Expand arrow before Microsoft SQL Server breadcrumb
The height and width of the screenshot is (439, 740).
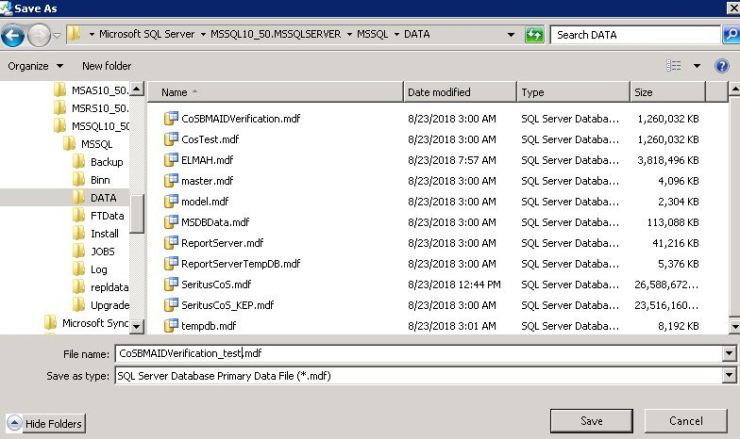[92, 34]
